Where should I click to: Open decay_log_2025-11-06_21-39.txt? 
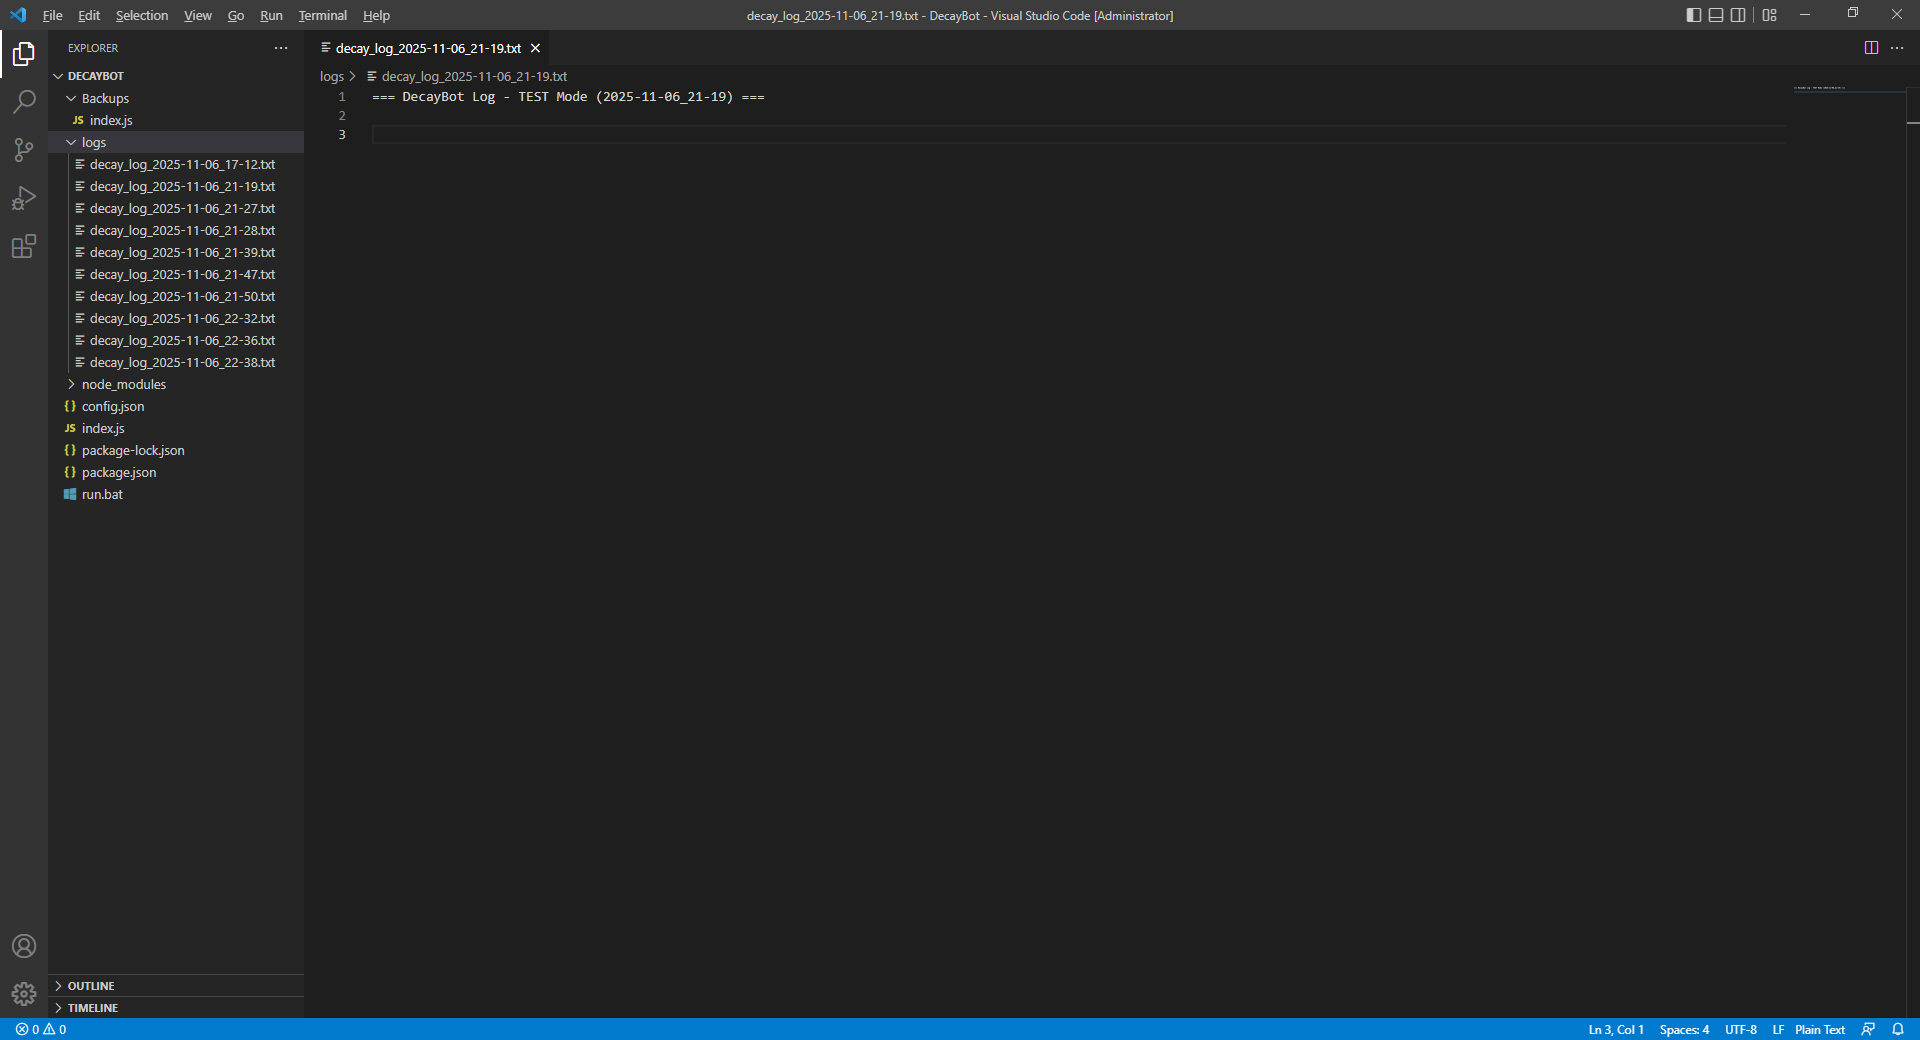coord(176,252)
